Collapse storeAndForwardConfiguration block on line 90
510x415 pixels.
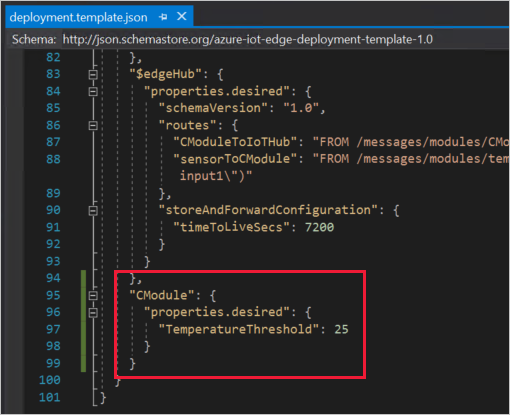tap(93, 211)
